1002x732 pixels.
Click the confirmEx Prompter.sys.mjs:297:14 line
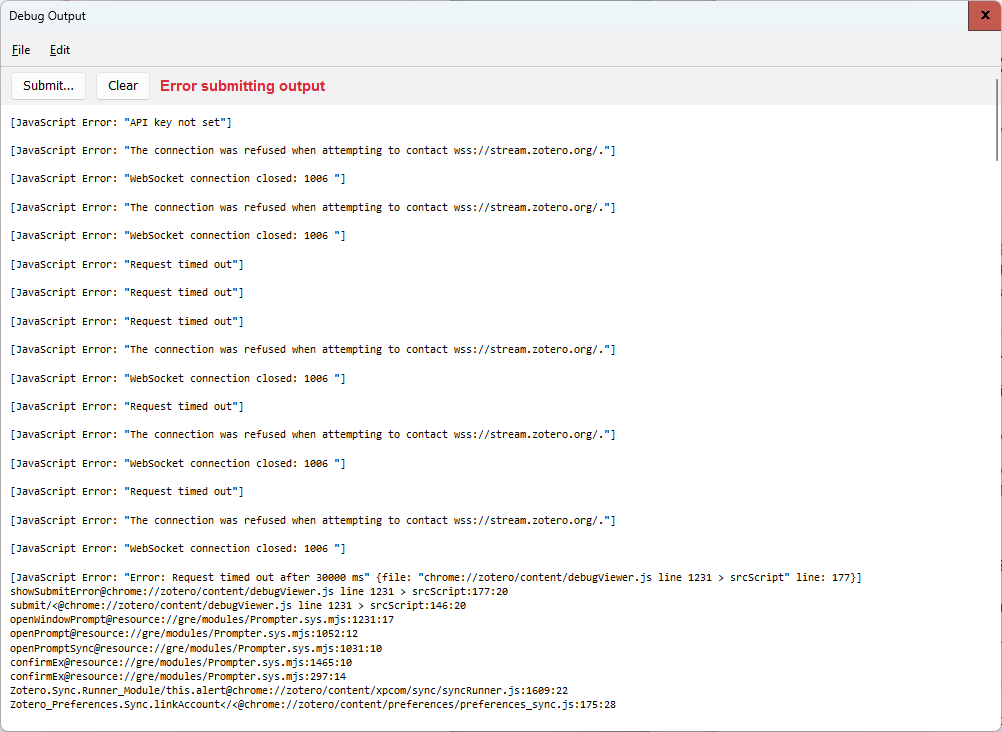pos(178,676)
